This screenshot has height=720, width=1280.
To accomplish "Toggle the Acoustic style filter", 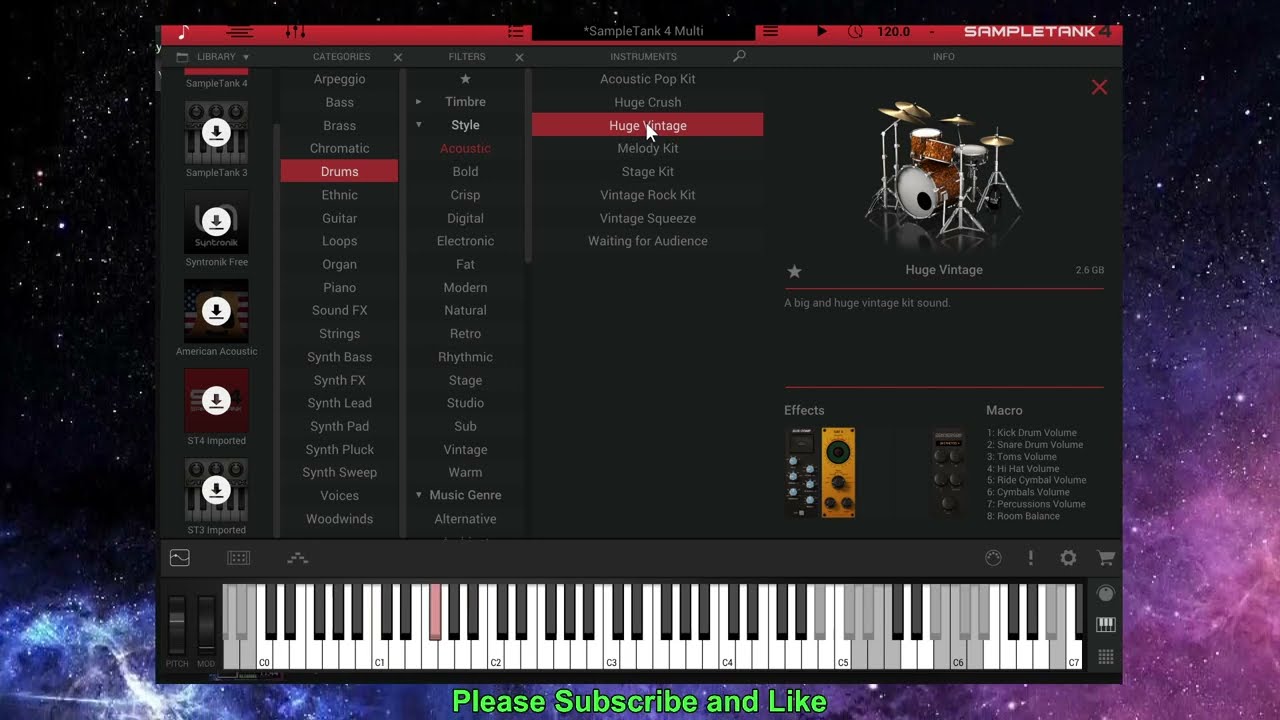I will pos(465,148).
